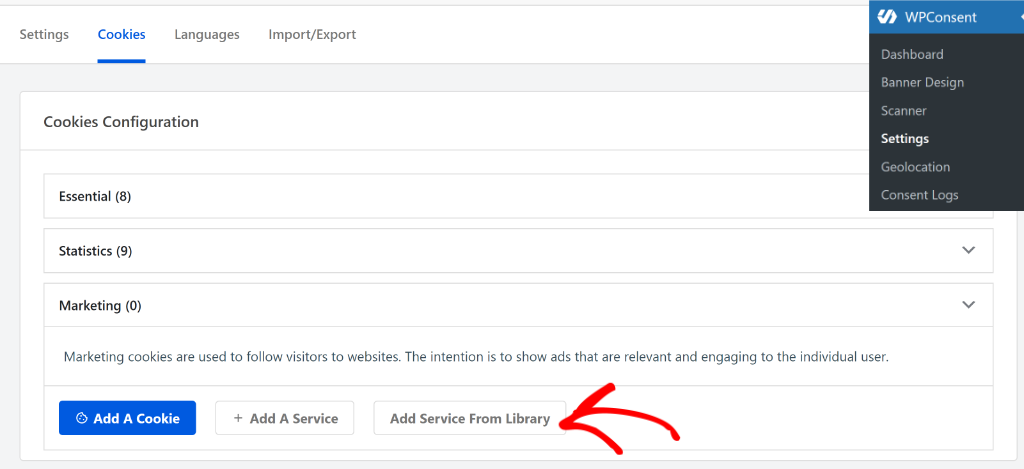Click the Marketing (0) heading

tap(100, 305)
